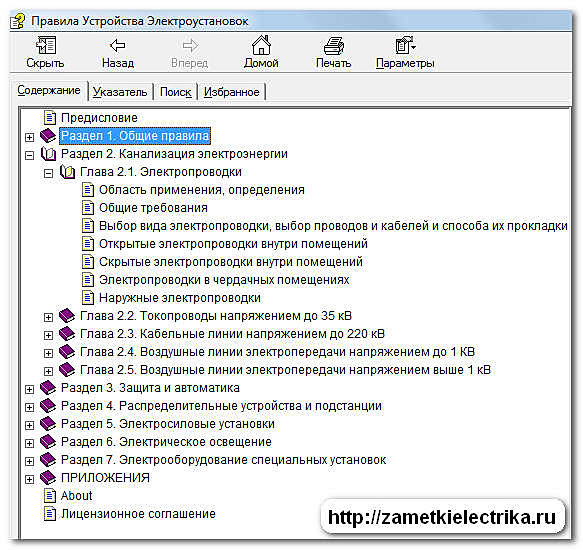
Task: Click the open book icon of Глава 2.1
Action: point(67,172)
